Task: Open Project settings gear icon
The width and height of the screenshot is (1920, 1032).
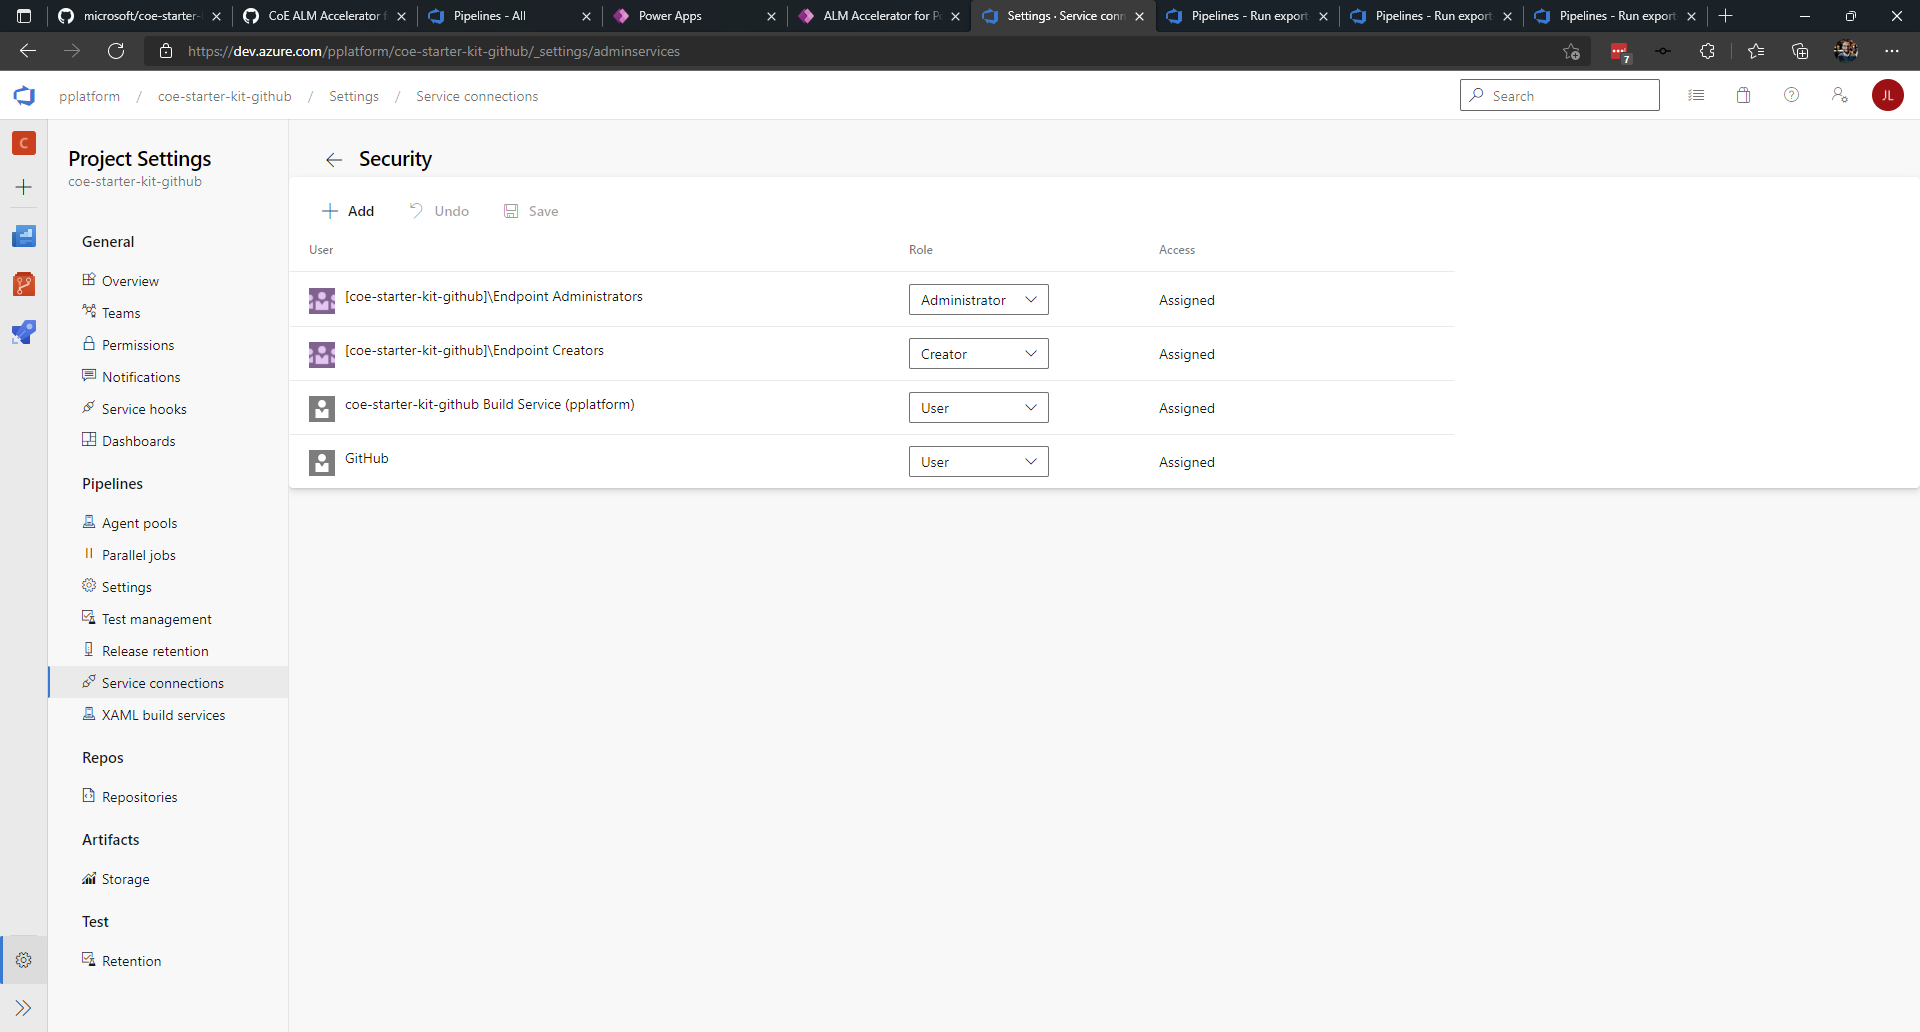Action: (24, 960)
